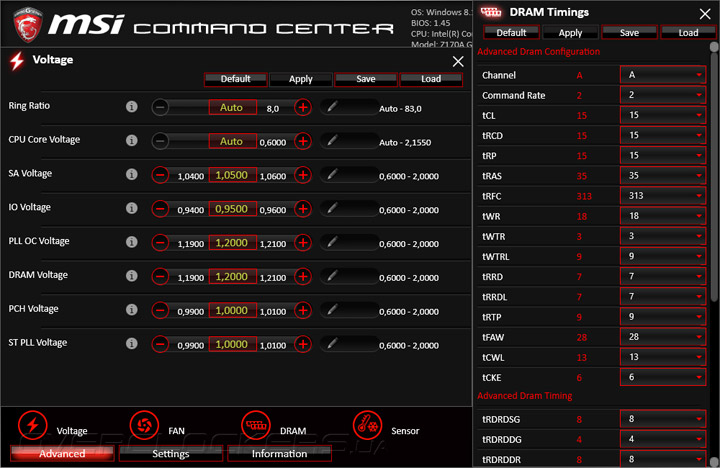The height and width of the screenshot is (468, 720).
Task: Edit SA Voltage using pencil icon
Action: 332,175
